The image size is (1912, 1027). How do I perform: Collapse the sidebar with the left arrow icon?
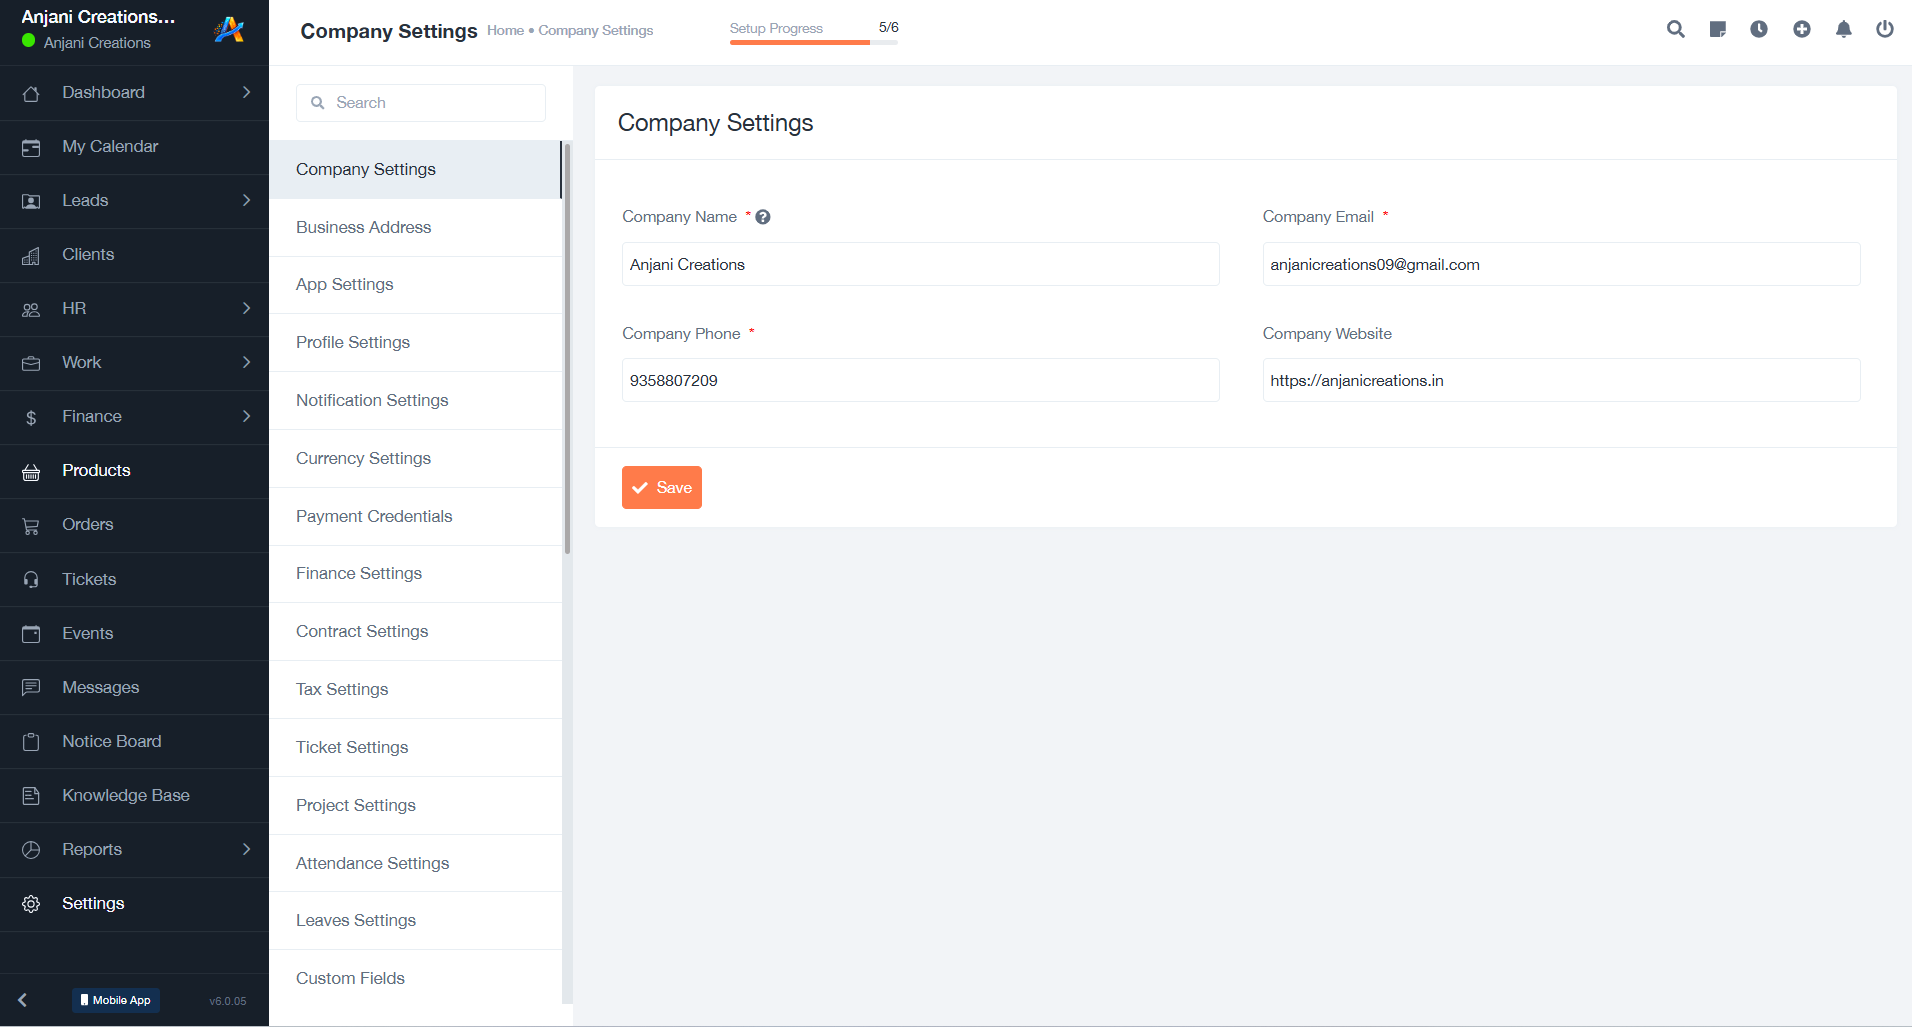click(22, 1000)
